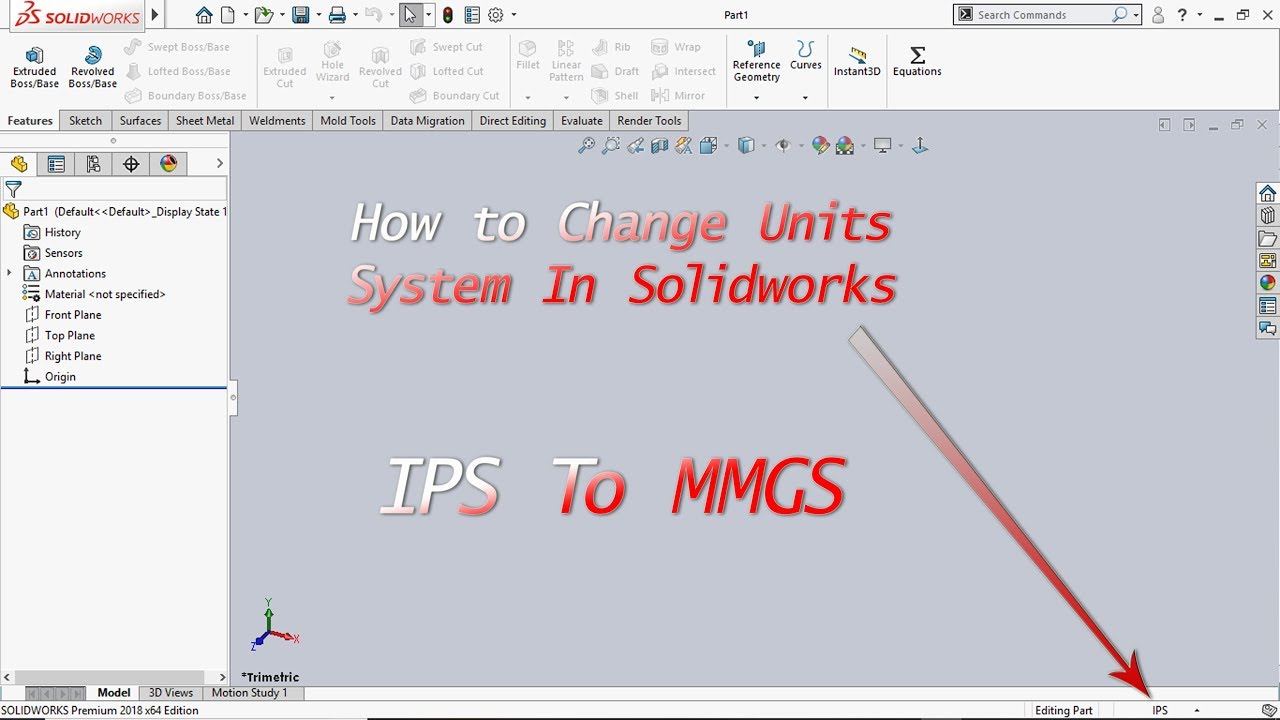
Task: Click the Previous View icon
Action: 635,146
